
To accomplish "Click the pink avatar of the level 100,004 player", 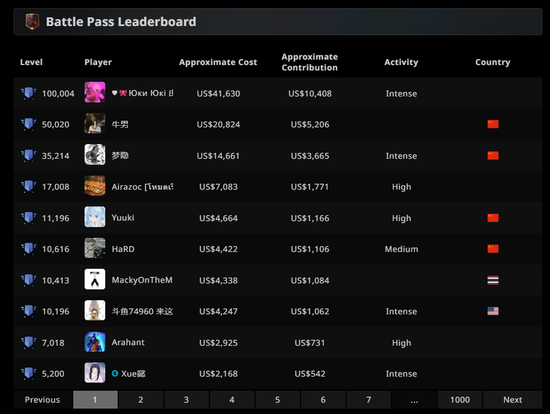I will tap(95, 93).
